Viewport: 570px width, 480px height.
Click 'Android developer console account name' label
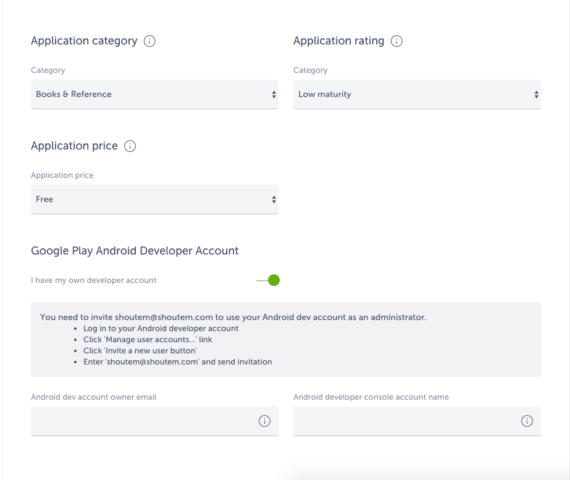click(371, 397)
